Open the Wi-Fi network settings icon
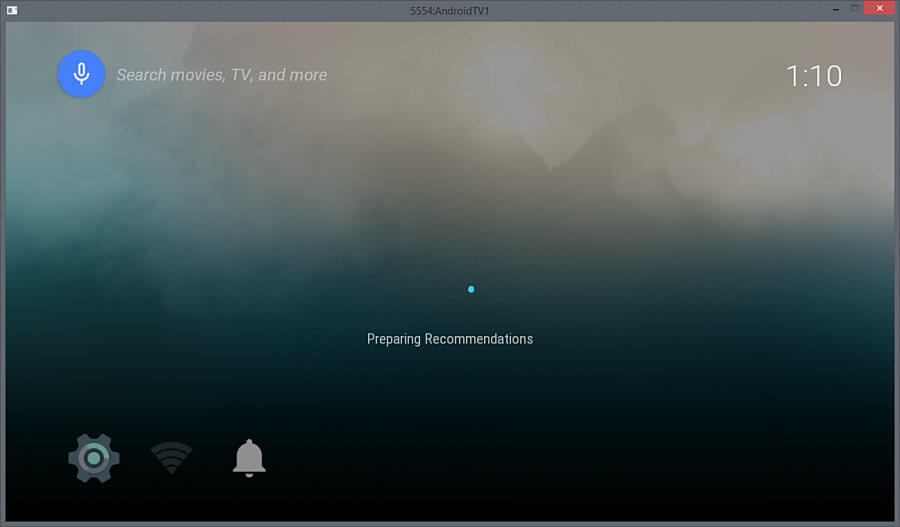Screen dimensions: 900x527 tap(171, 458)
